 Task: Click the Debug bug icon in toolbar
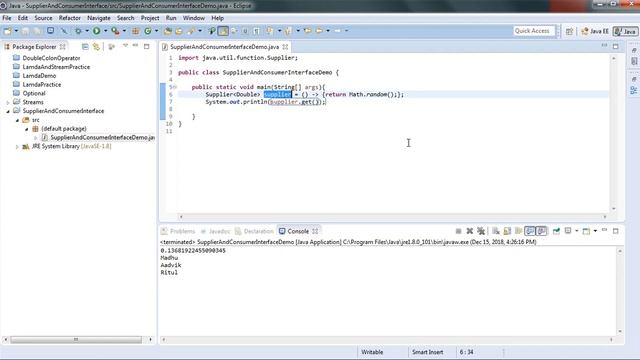click(x=78, y=31)
